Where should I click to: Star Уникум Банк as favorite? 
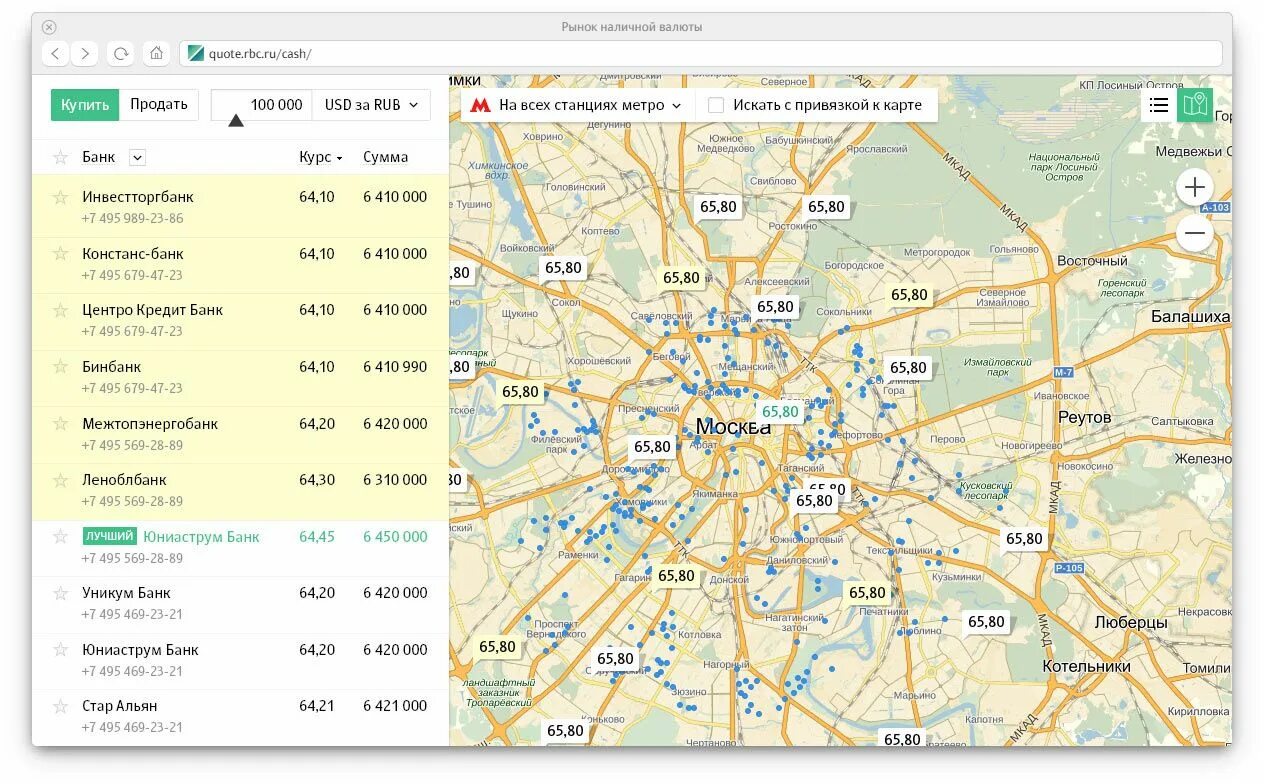tap(61, 593)
